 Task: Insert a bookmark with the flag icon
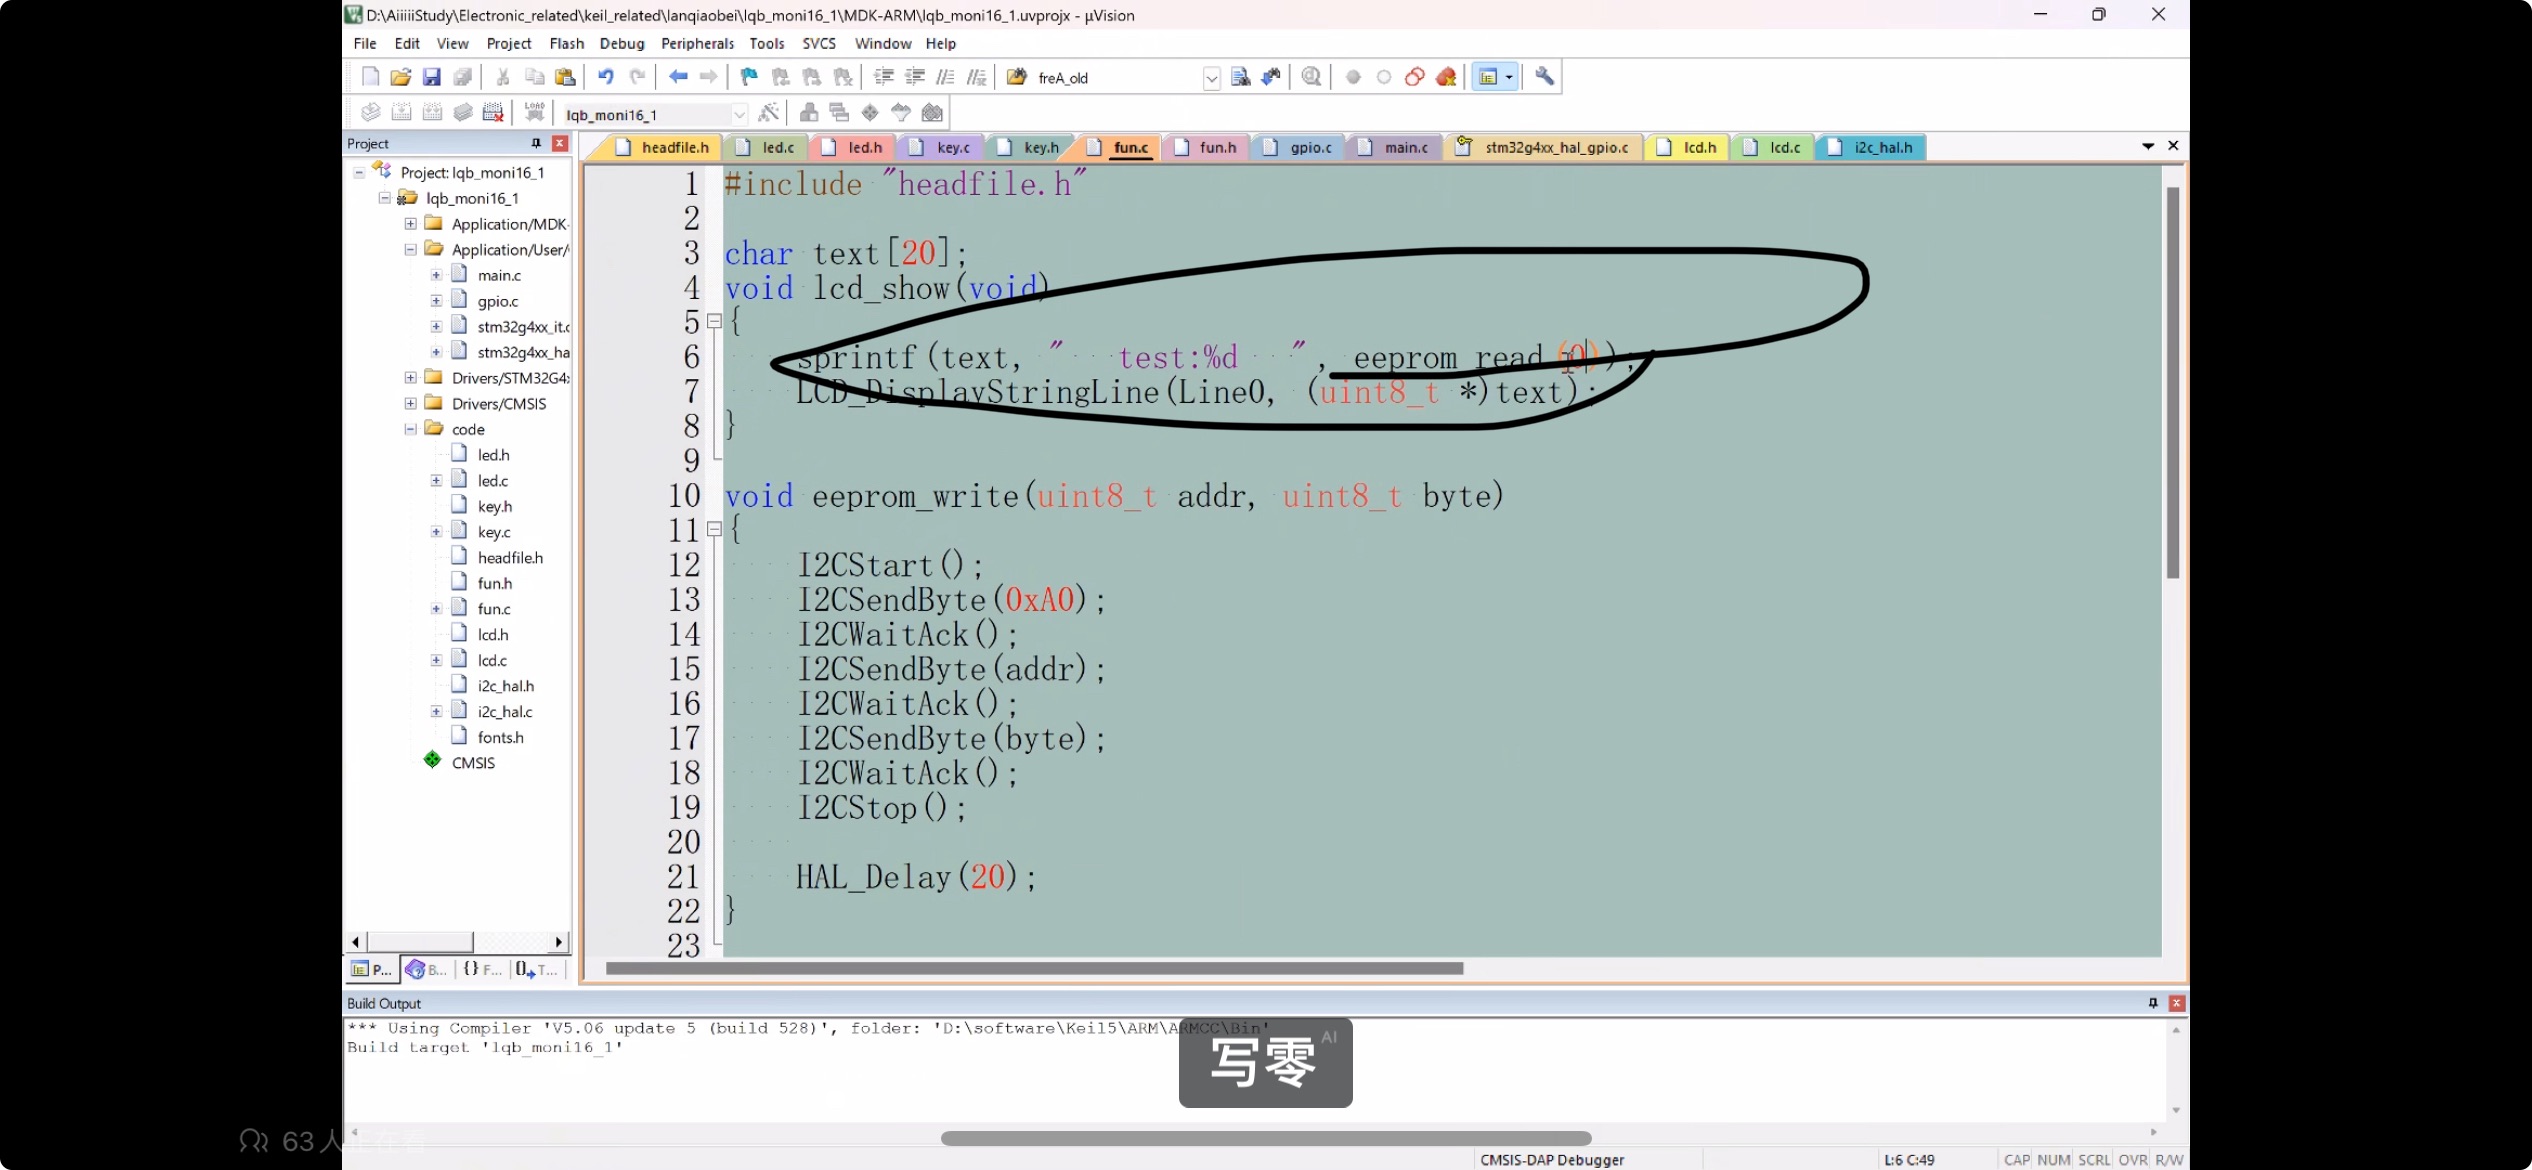(748, 77)
